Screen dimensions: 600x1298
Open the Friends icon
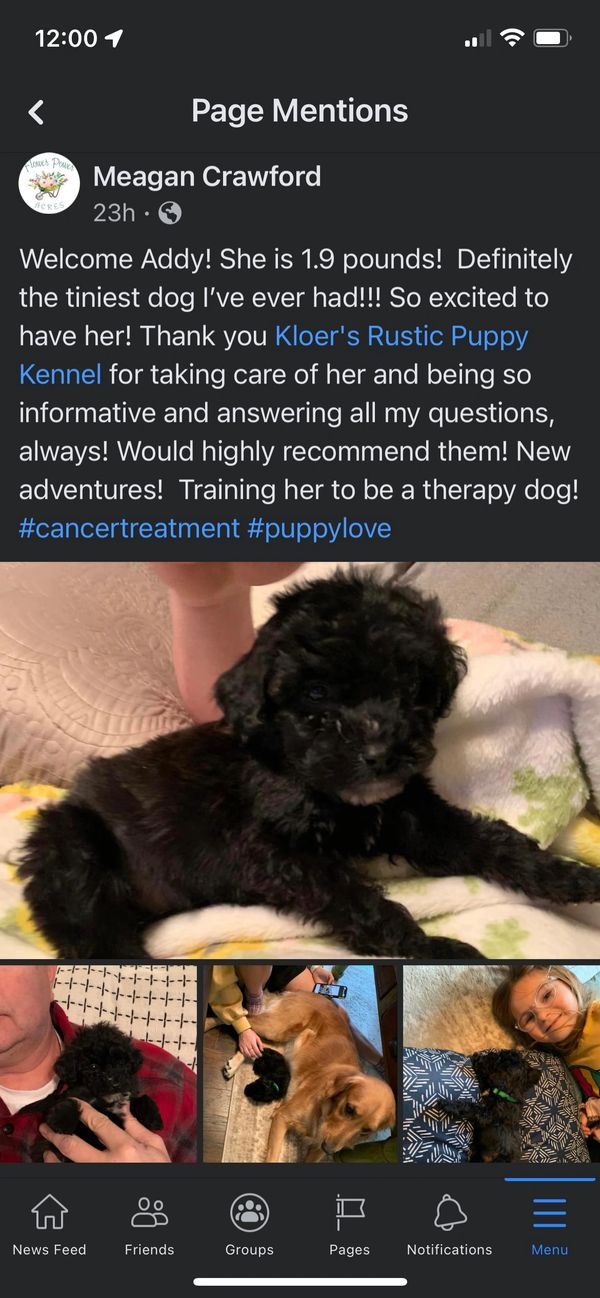149,1212
